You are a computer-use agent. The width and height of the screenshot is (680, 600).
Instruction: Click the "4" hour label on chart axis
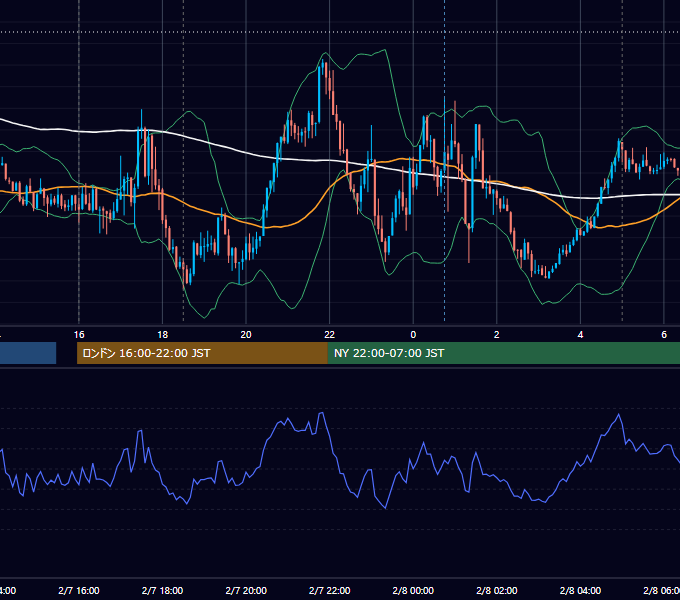(x=580, y=335)
